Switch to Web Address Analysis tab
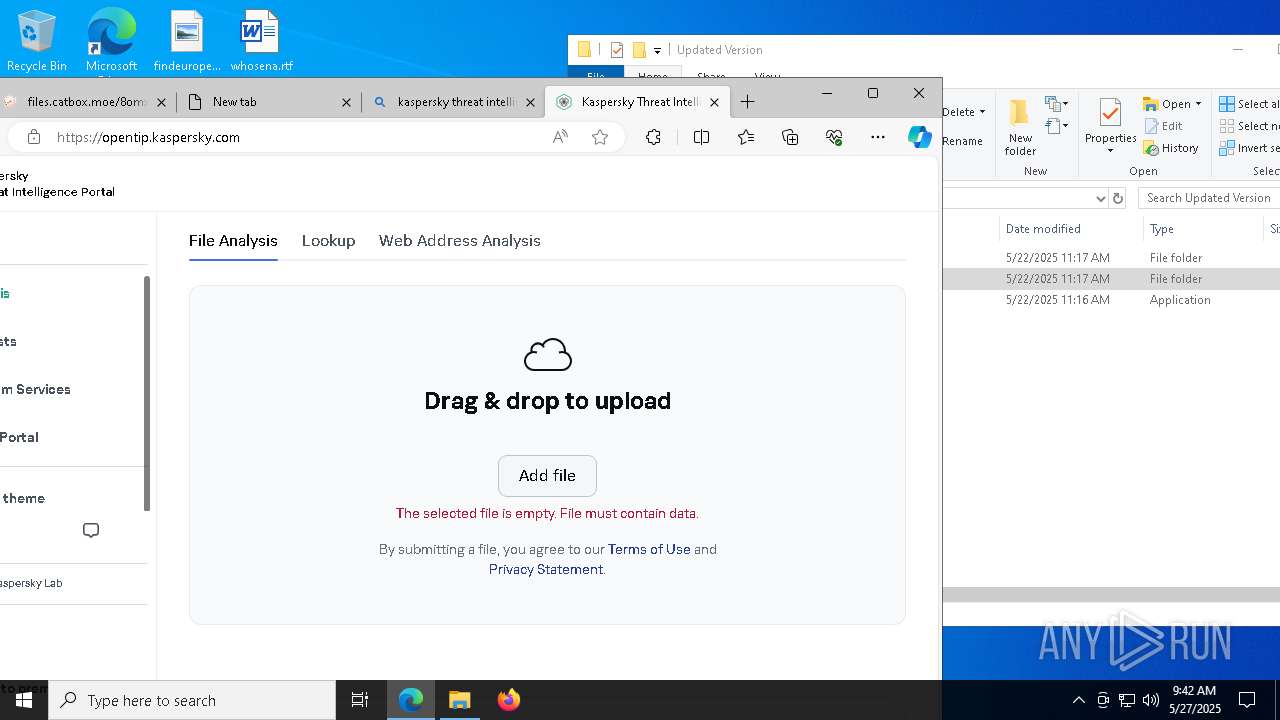 pyautogui.click(x=459, y=241)
